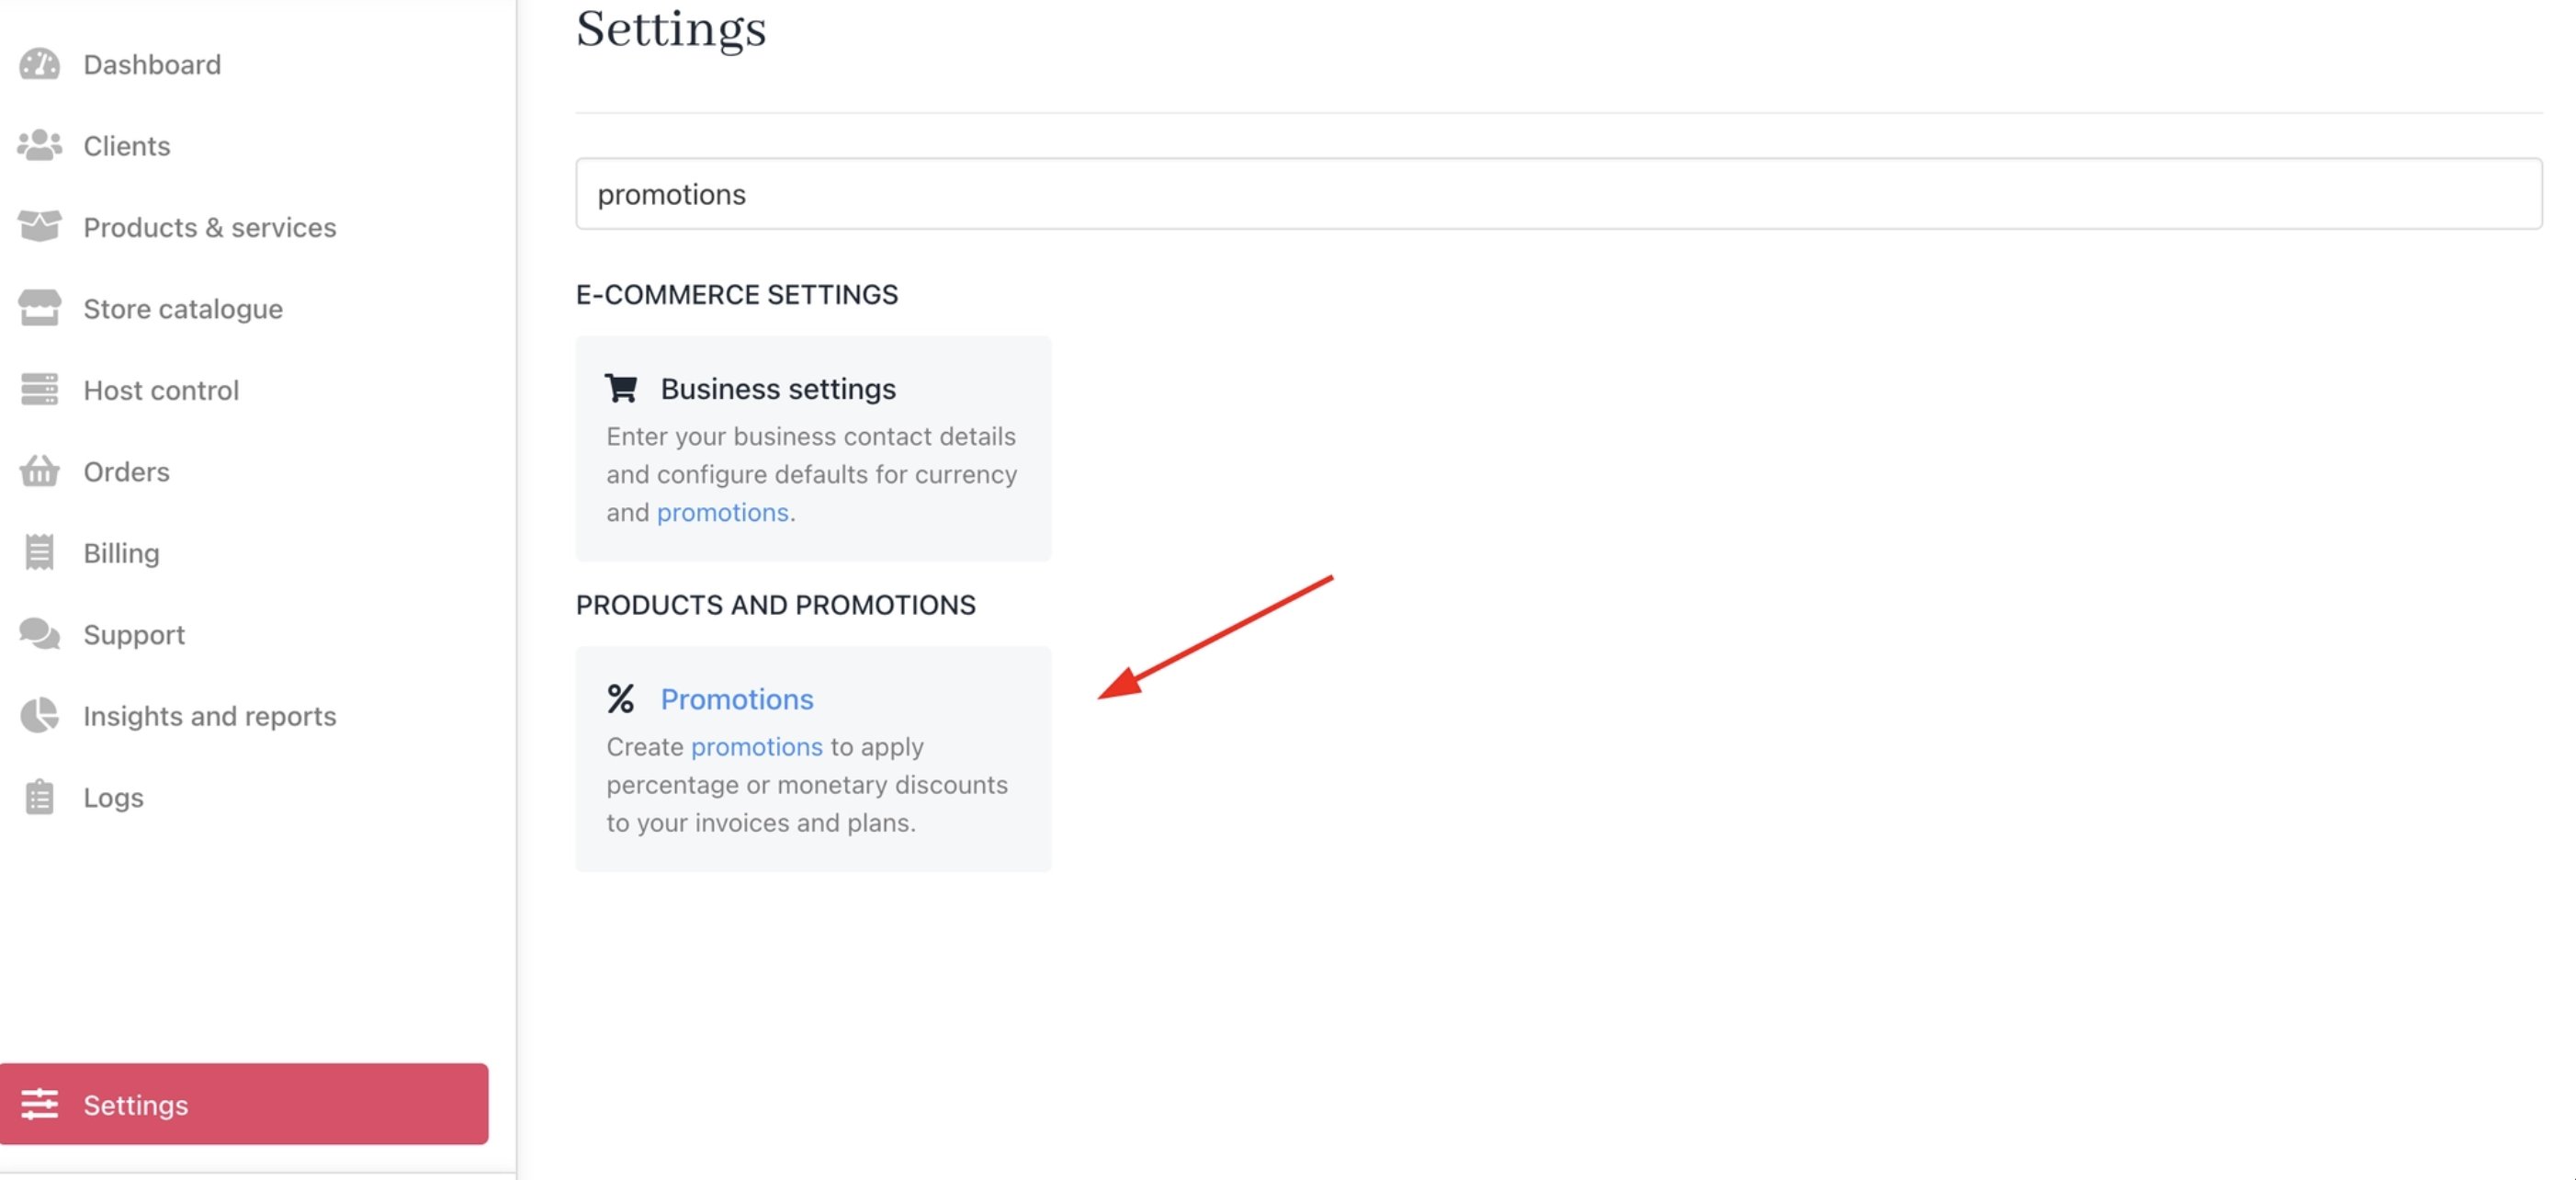
Task: Click the percent icon beside Promotions
Action: coord(621,698)
